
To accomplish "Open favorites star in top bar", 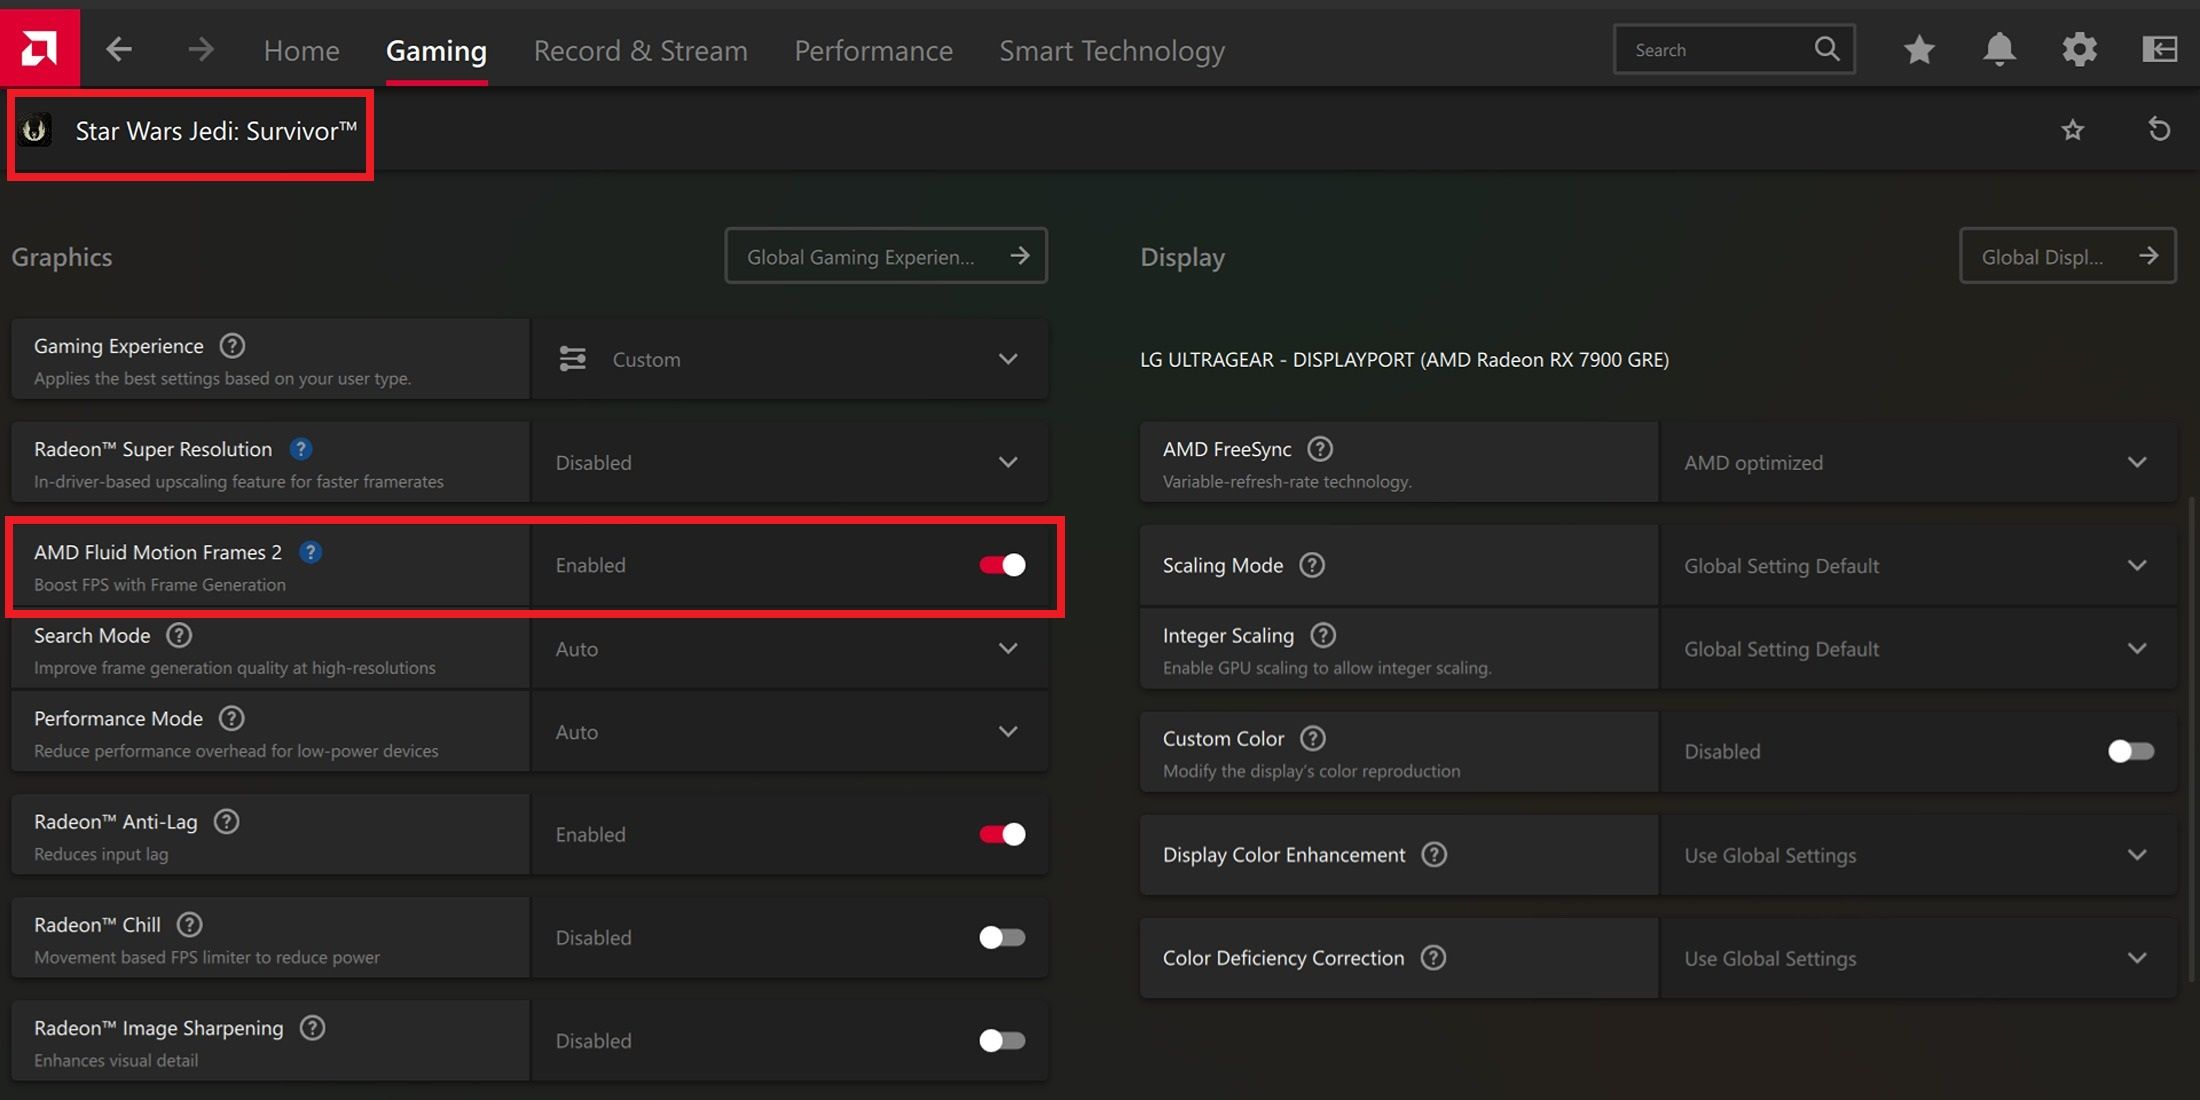I will tap(1918, 49).
